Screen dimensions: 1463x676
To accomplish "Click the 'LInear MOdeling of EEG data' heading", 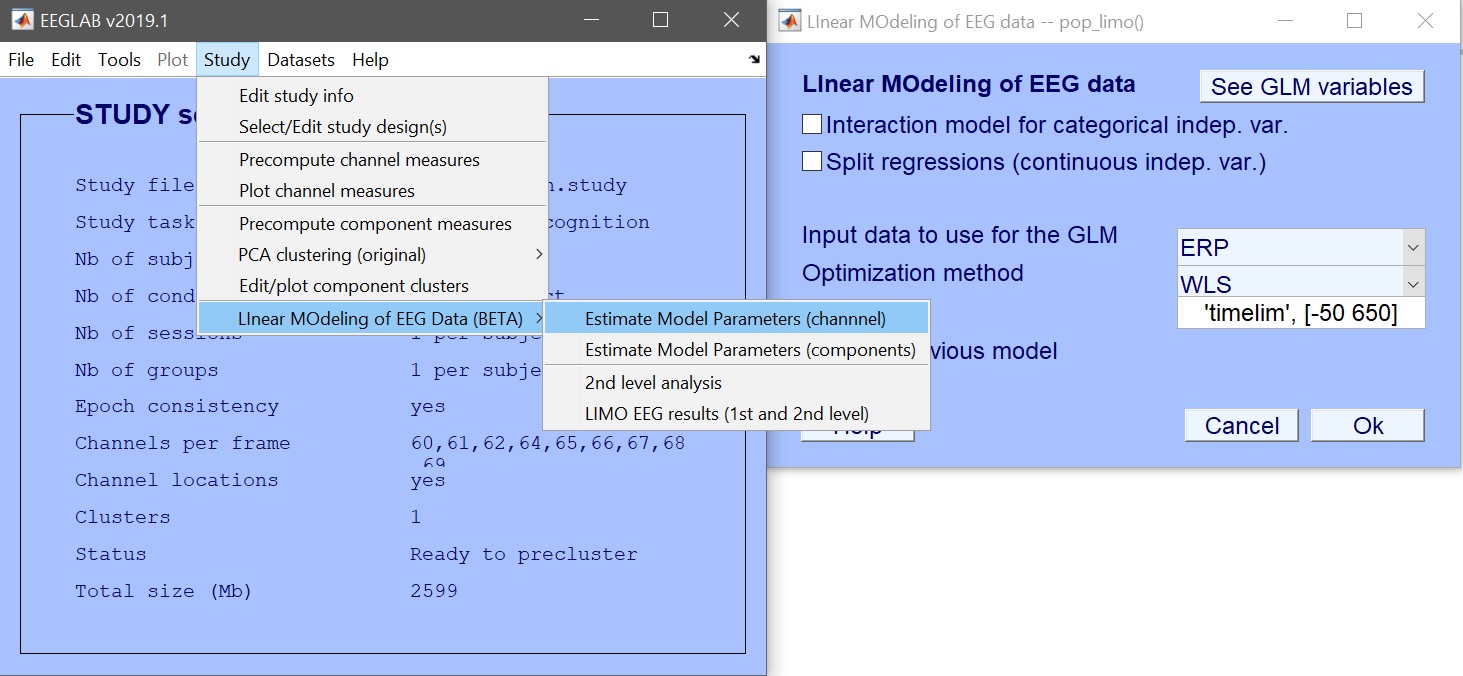I will [969, 85].
